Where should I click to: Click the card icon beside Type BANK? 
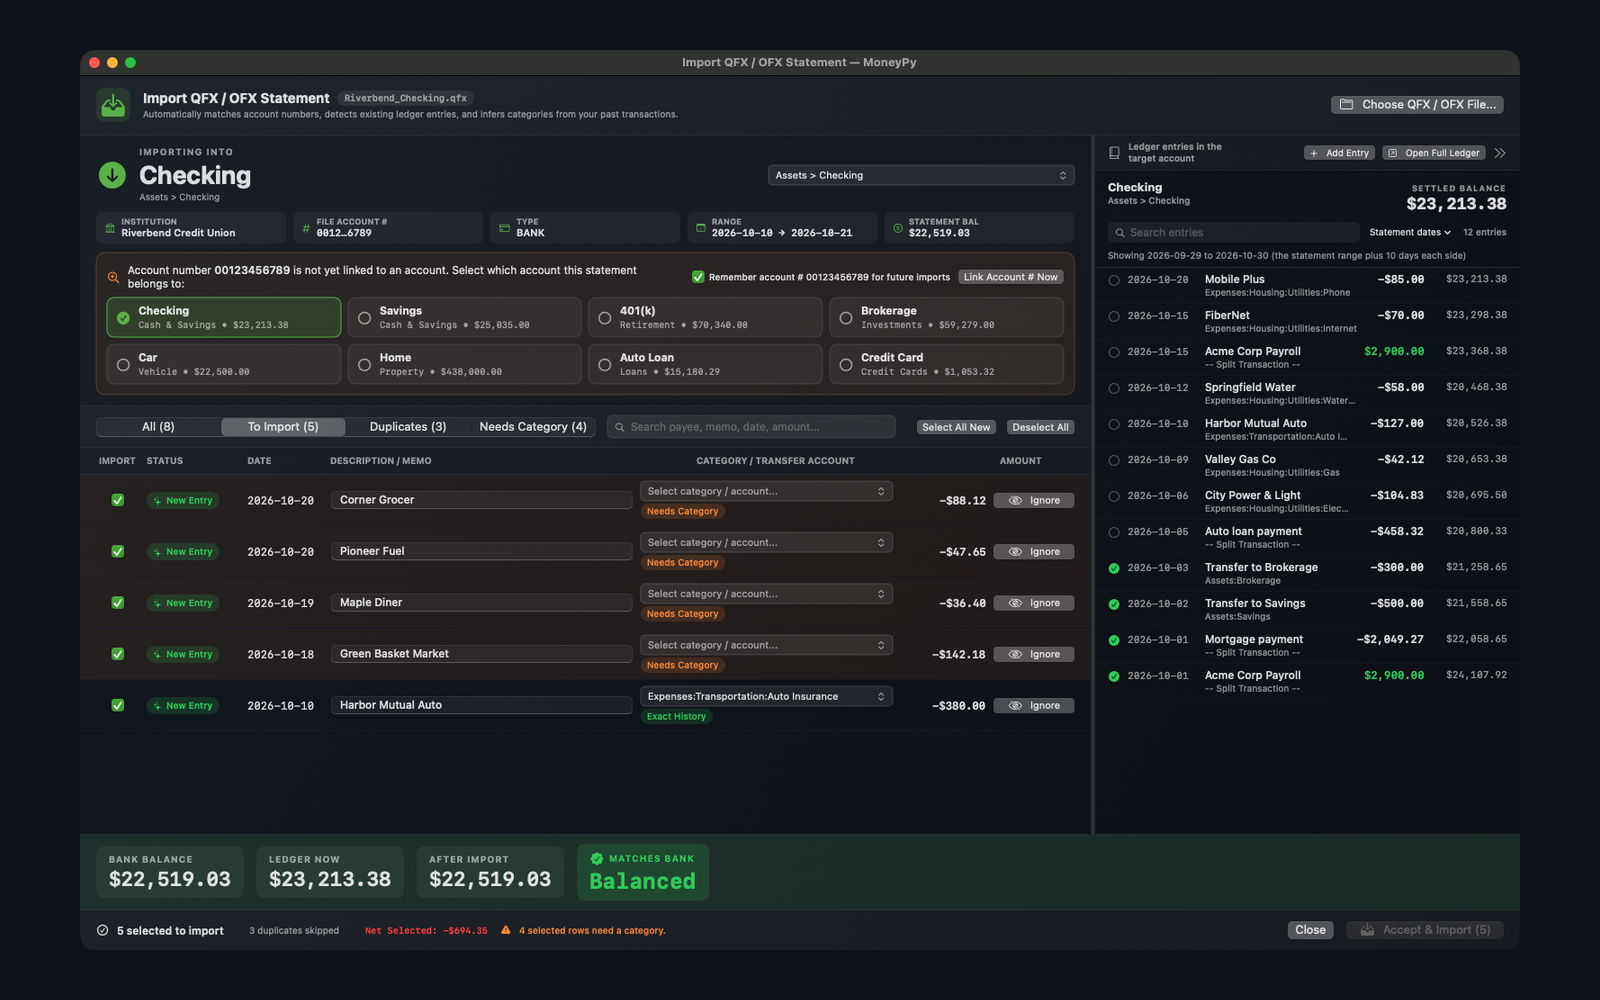tap(504, 228)
